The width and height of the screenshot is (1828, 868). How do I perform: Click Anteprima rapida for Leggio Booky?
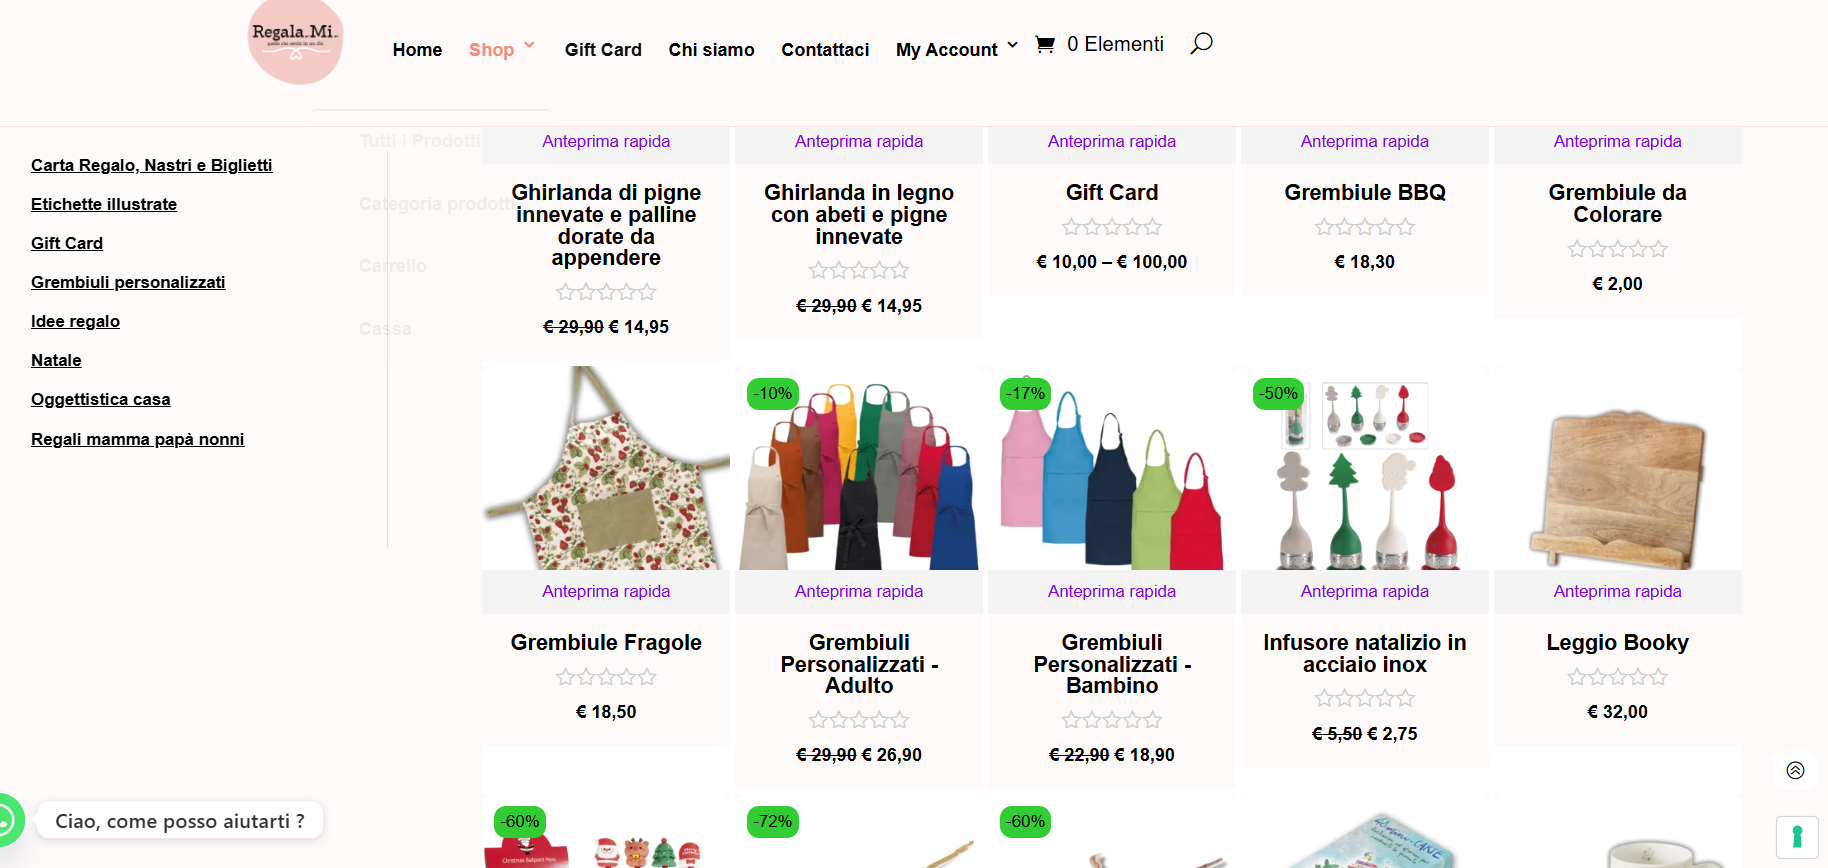coord(1617,592)
